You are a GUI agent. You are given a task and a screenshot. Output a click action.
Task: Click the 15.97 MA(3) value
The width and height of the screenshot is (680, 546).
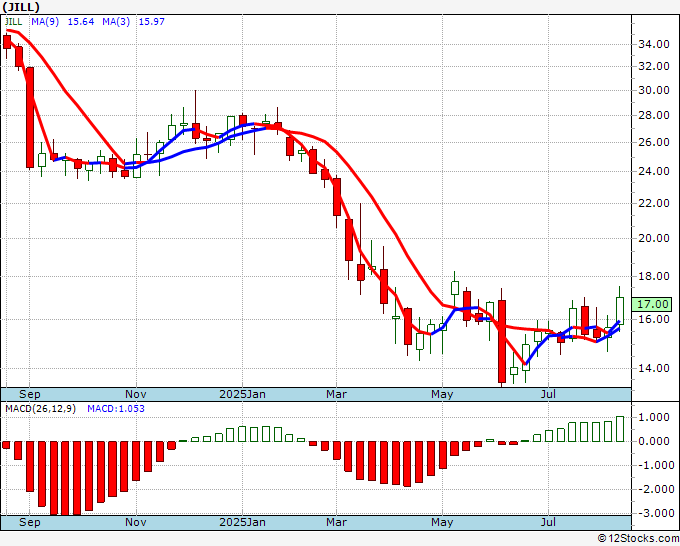point(151,21)
